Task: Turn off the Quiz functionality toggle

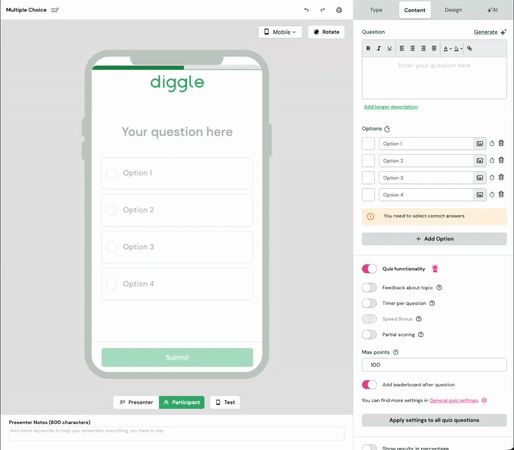Action: [x=369, y=269]
